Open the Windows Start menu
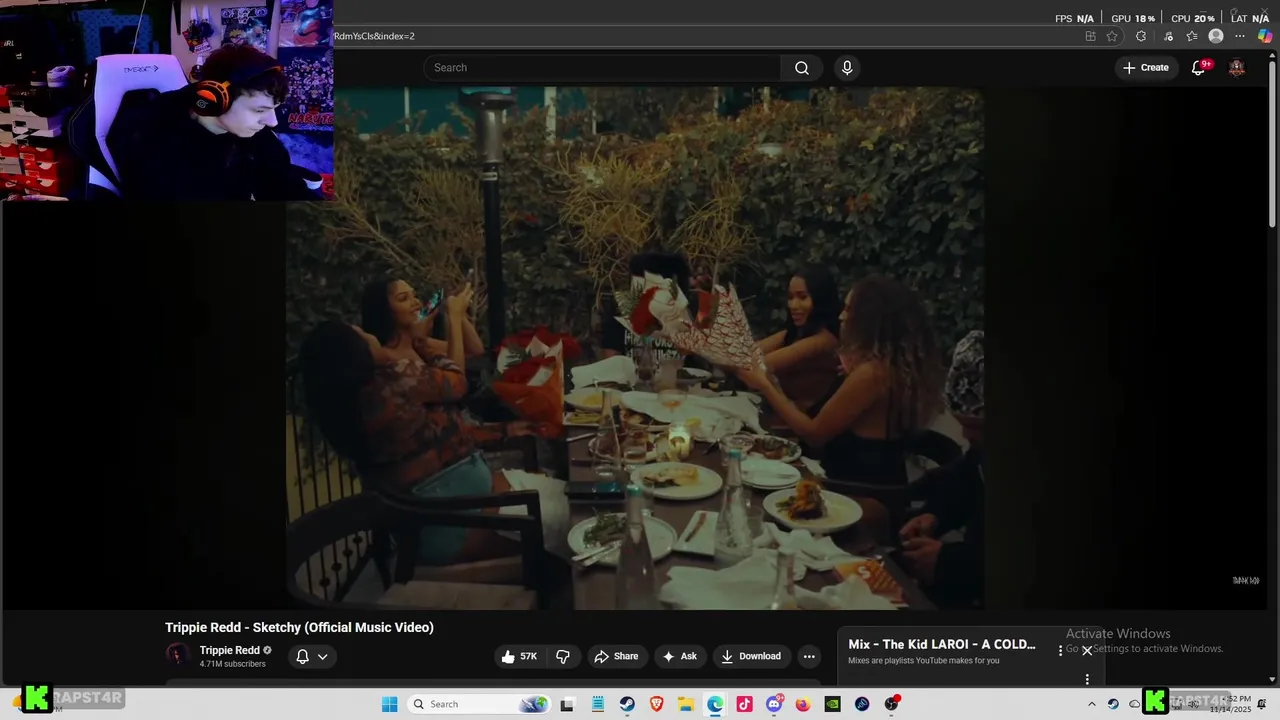The width and height of the screenshot is (1280, 720). [x=390, y=704]
